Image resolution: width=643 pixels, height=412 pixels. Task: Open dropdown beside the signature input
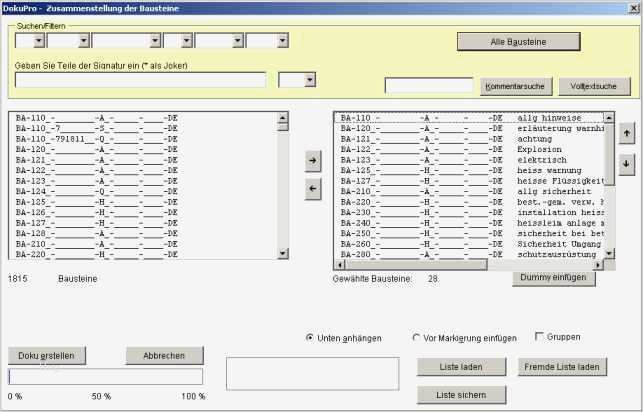[x=310, y=80]
